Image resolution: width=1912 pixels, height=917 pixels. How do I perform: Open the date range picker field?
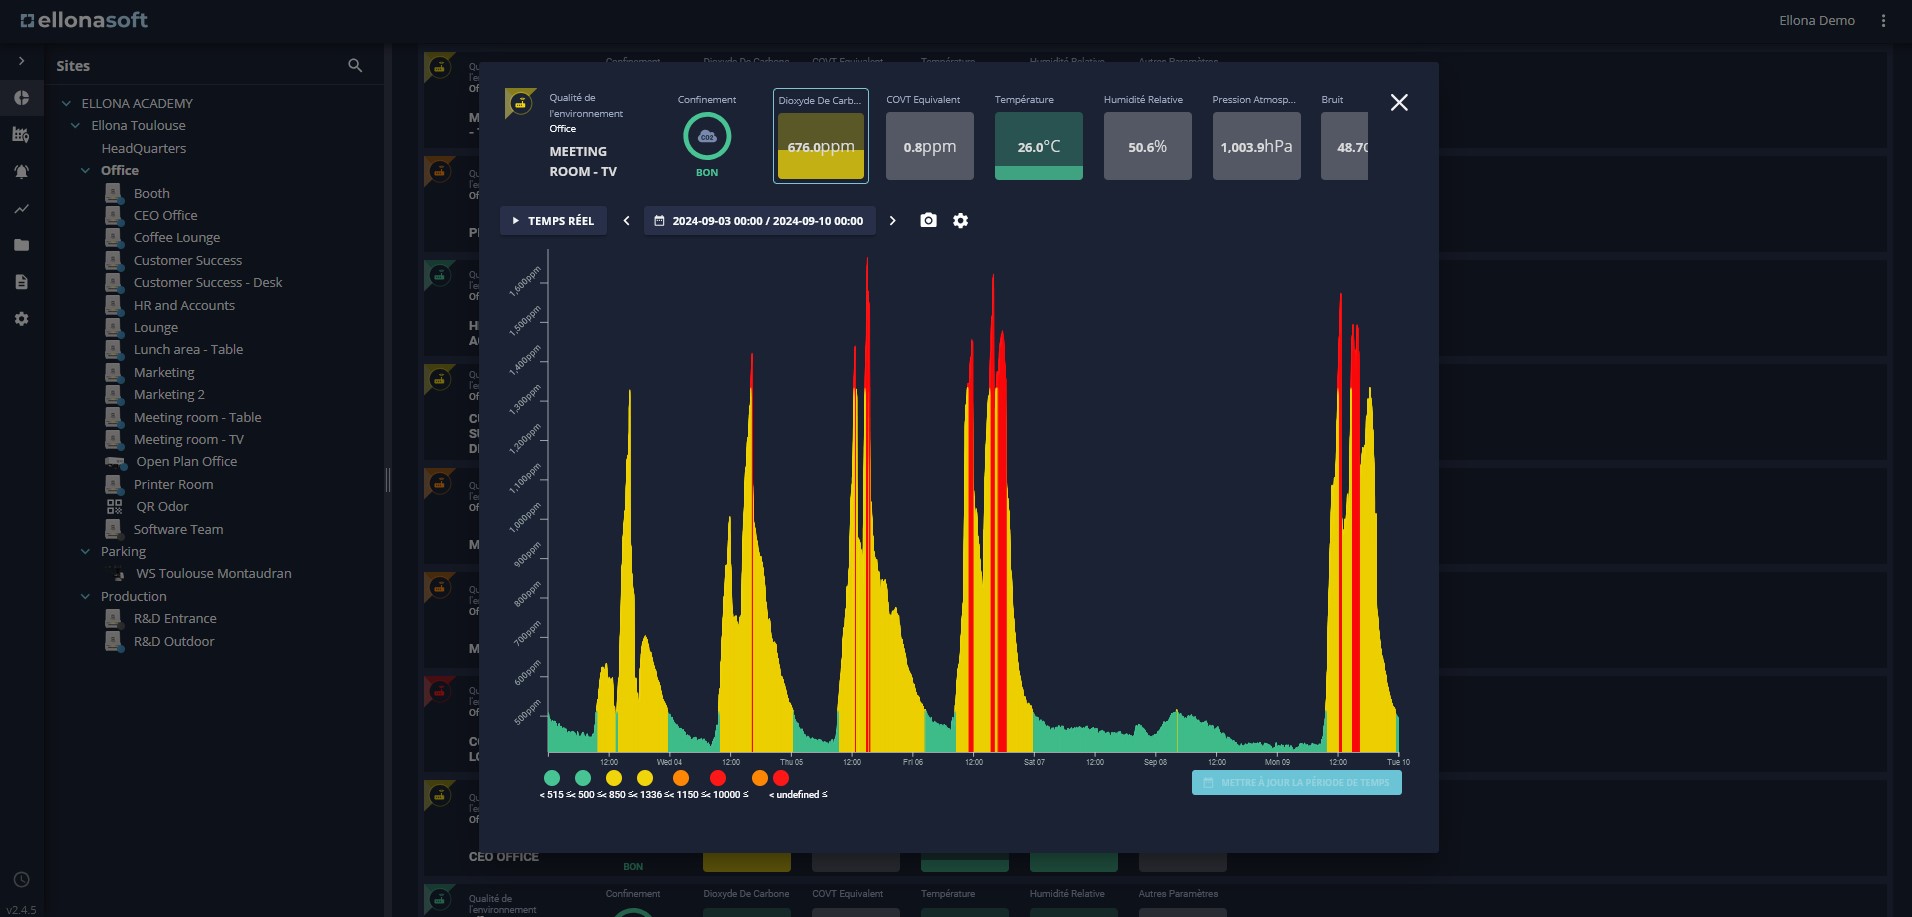(x=760, y=221)
